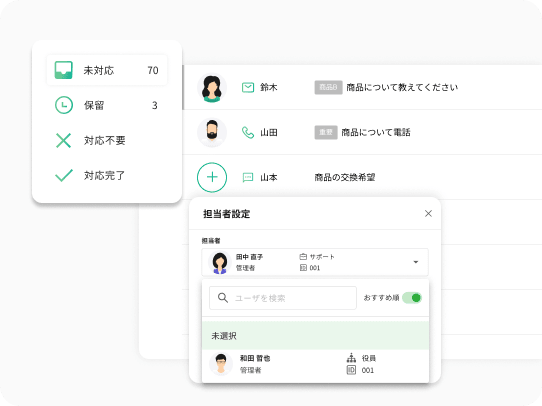Viewport: 542px width, 406px height.
Task: Click the 山田 name text
Action: [x=269, y=132]
